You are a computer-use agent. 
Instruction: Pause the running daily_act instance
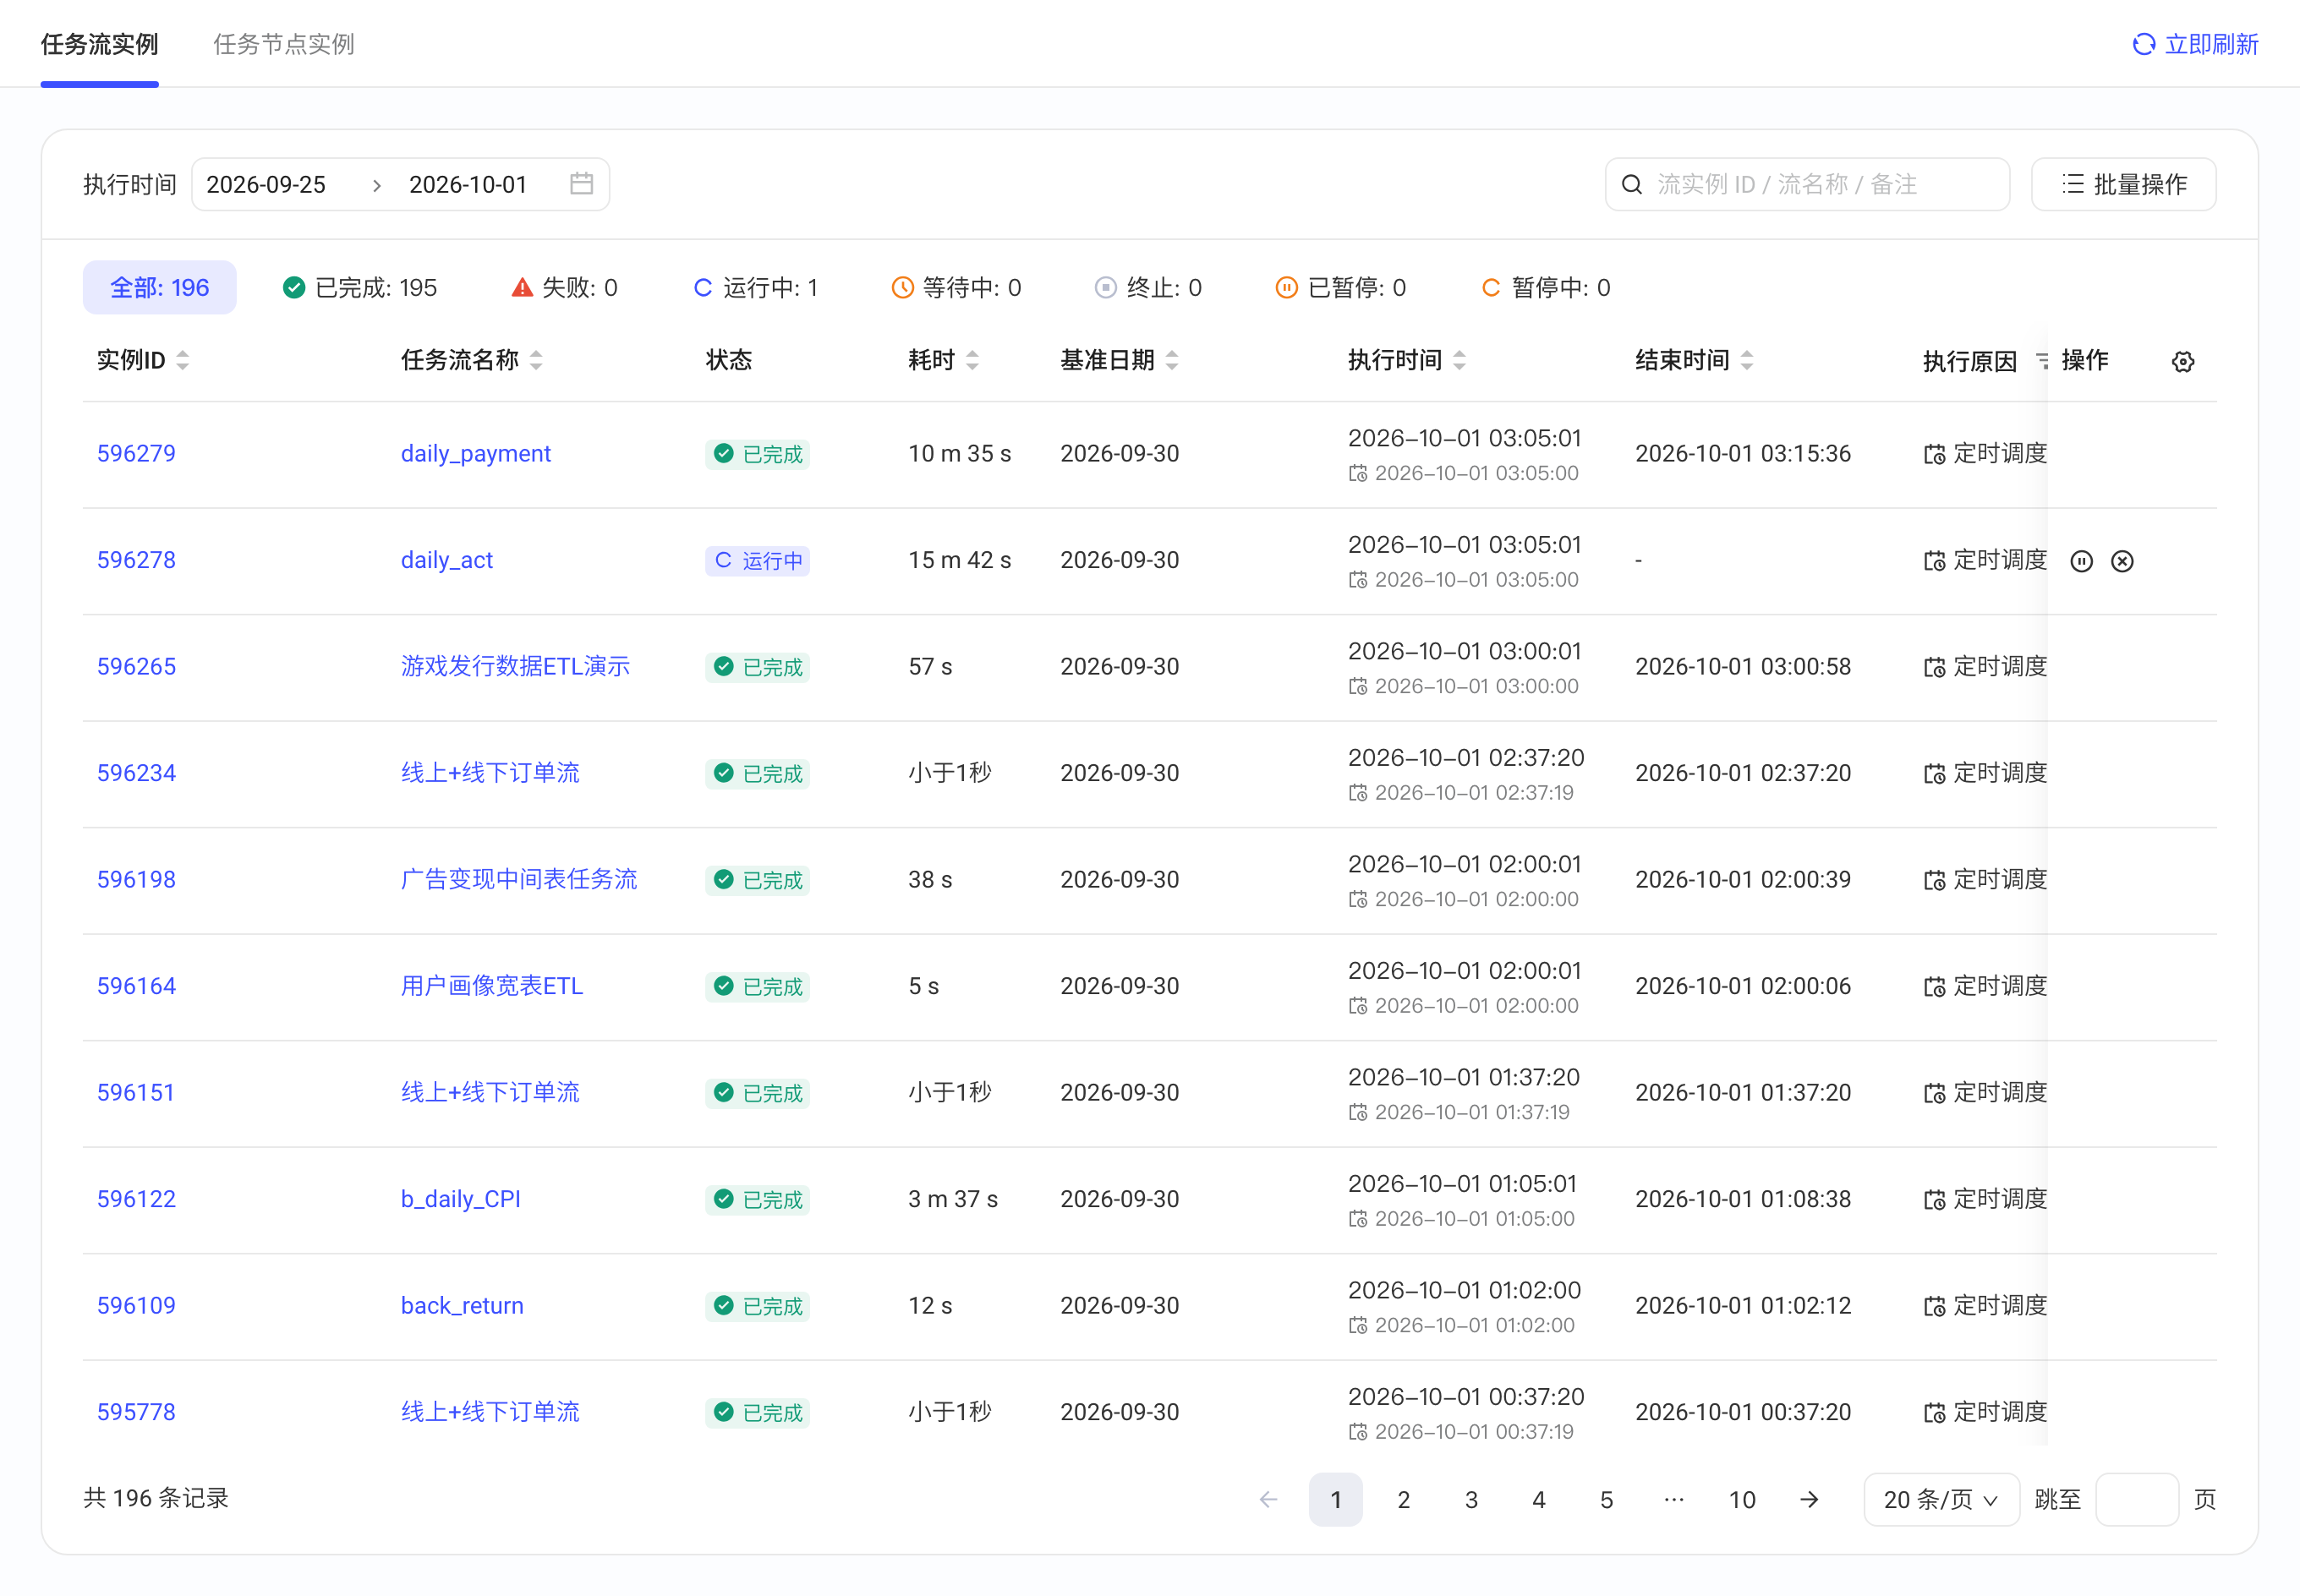point(2081,561)
